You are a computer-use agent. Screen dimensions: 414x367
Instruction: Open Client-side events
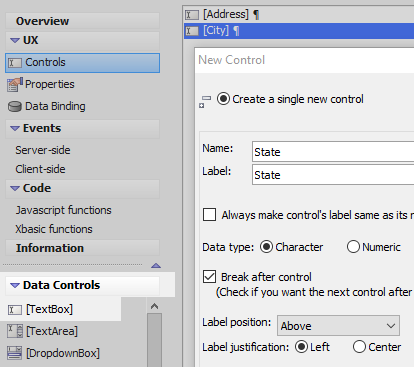40,169
